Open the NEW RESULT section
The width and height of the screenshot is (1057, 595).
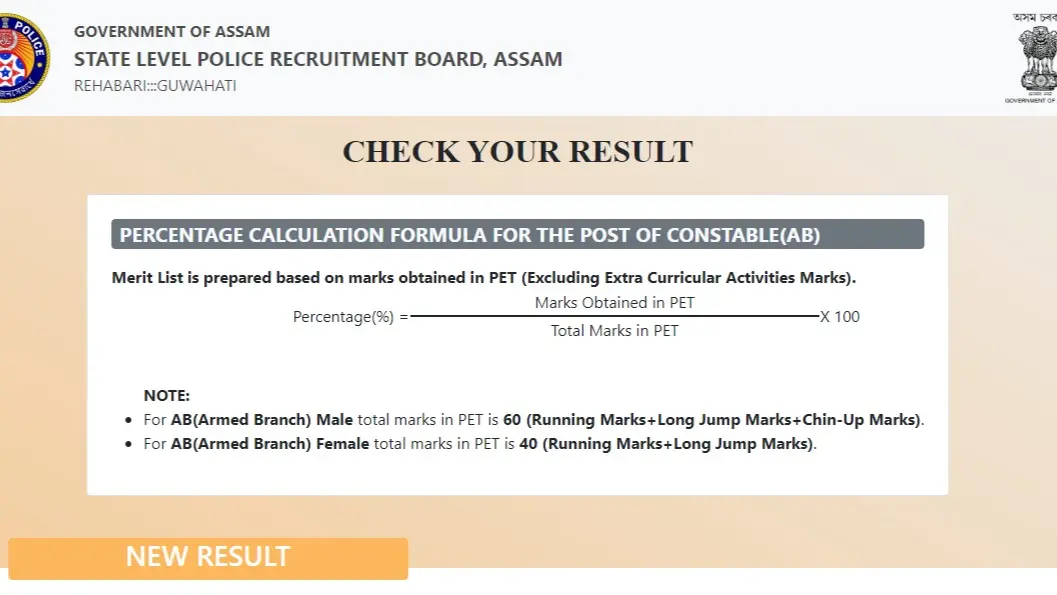(206, 556)
